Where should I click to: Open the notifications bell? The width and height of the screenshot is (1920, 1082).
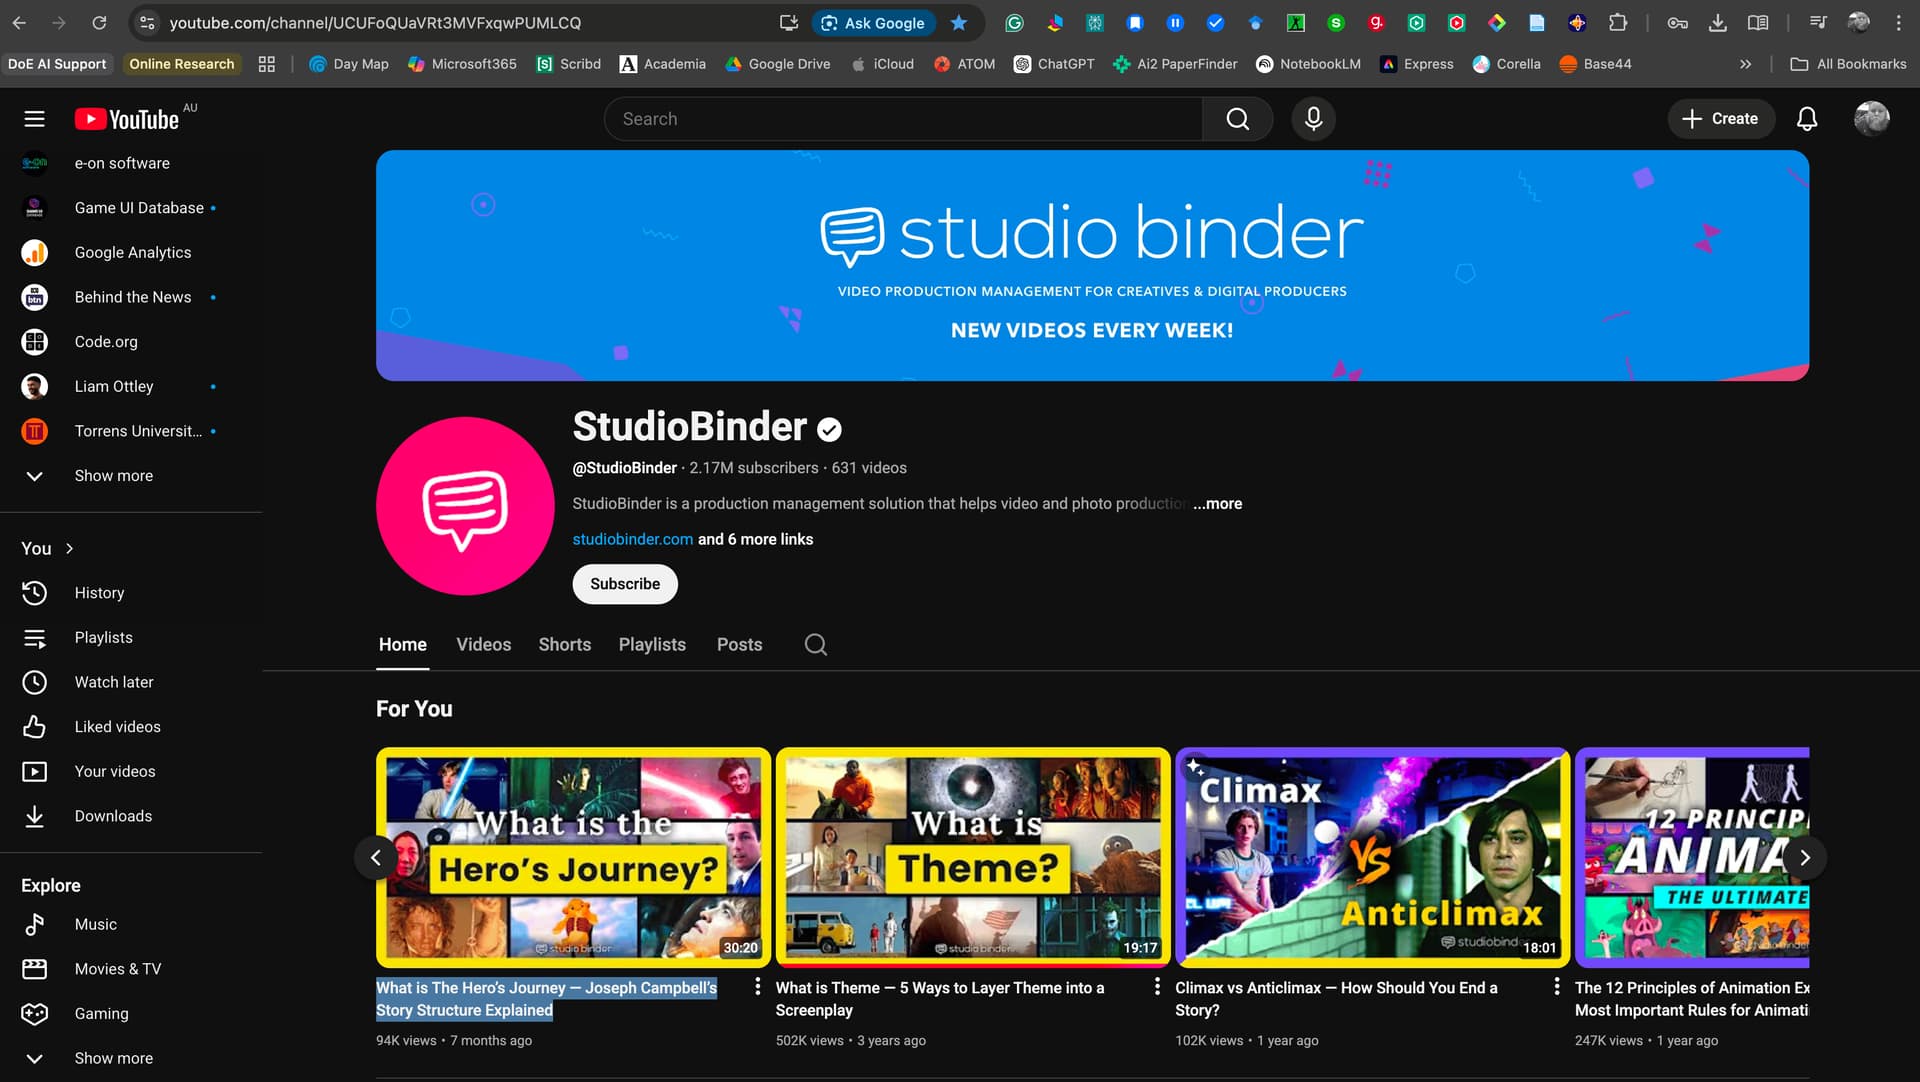click(x=1806, y=119)
